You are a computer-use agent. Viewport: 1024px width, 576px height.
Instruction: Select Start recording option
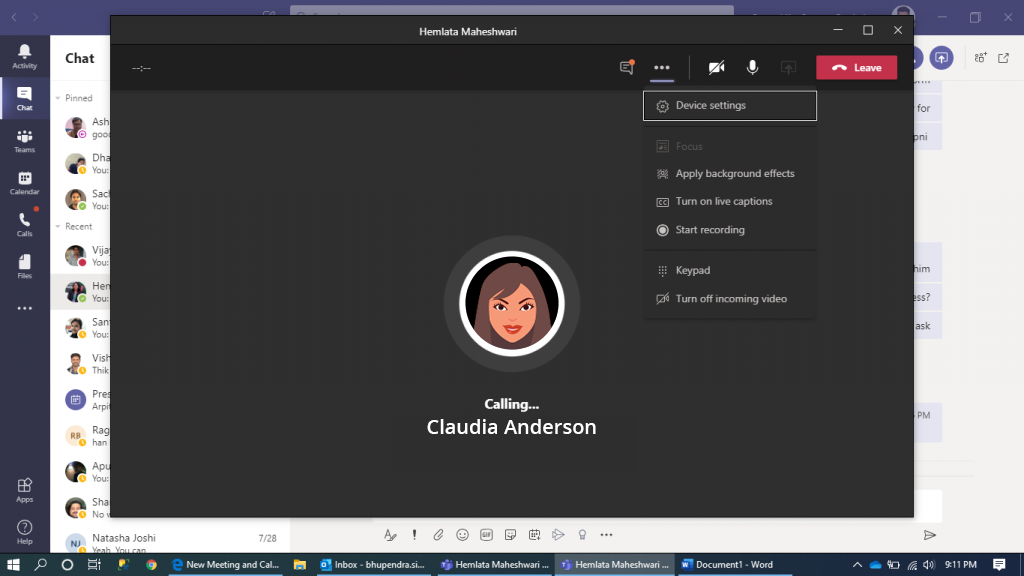point(709,230)
